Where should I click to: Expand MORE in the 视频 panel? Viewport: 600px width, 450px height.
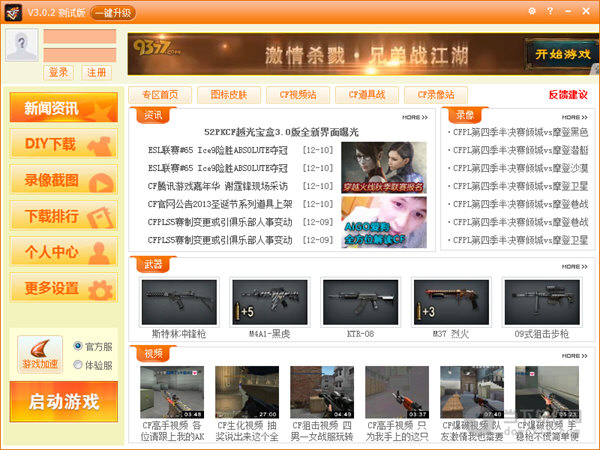(x=574, y=356)
